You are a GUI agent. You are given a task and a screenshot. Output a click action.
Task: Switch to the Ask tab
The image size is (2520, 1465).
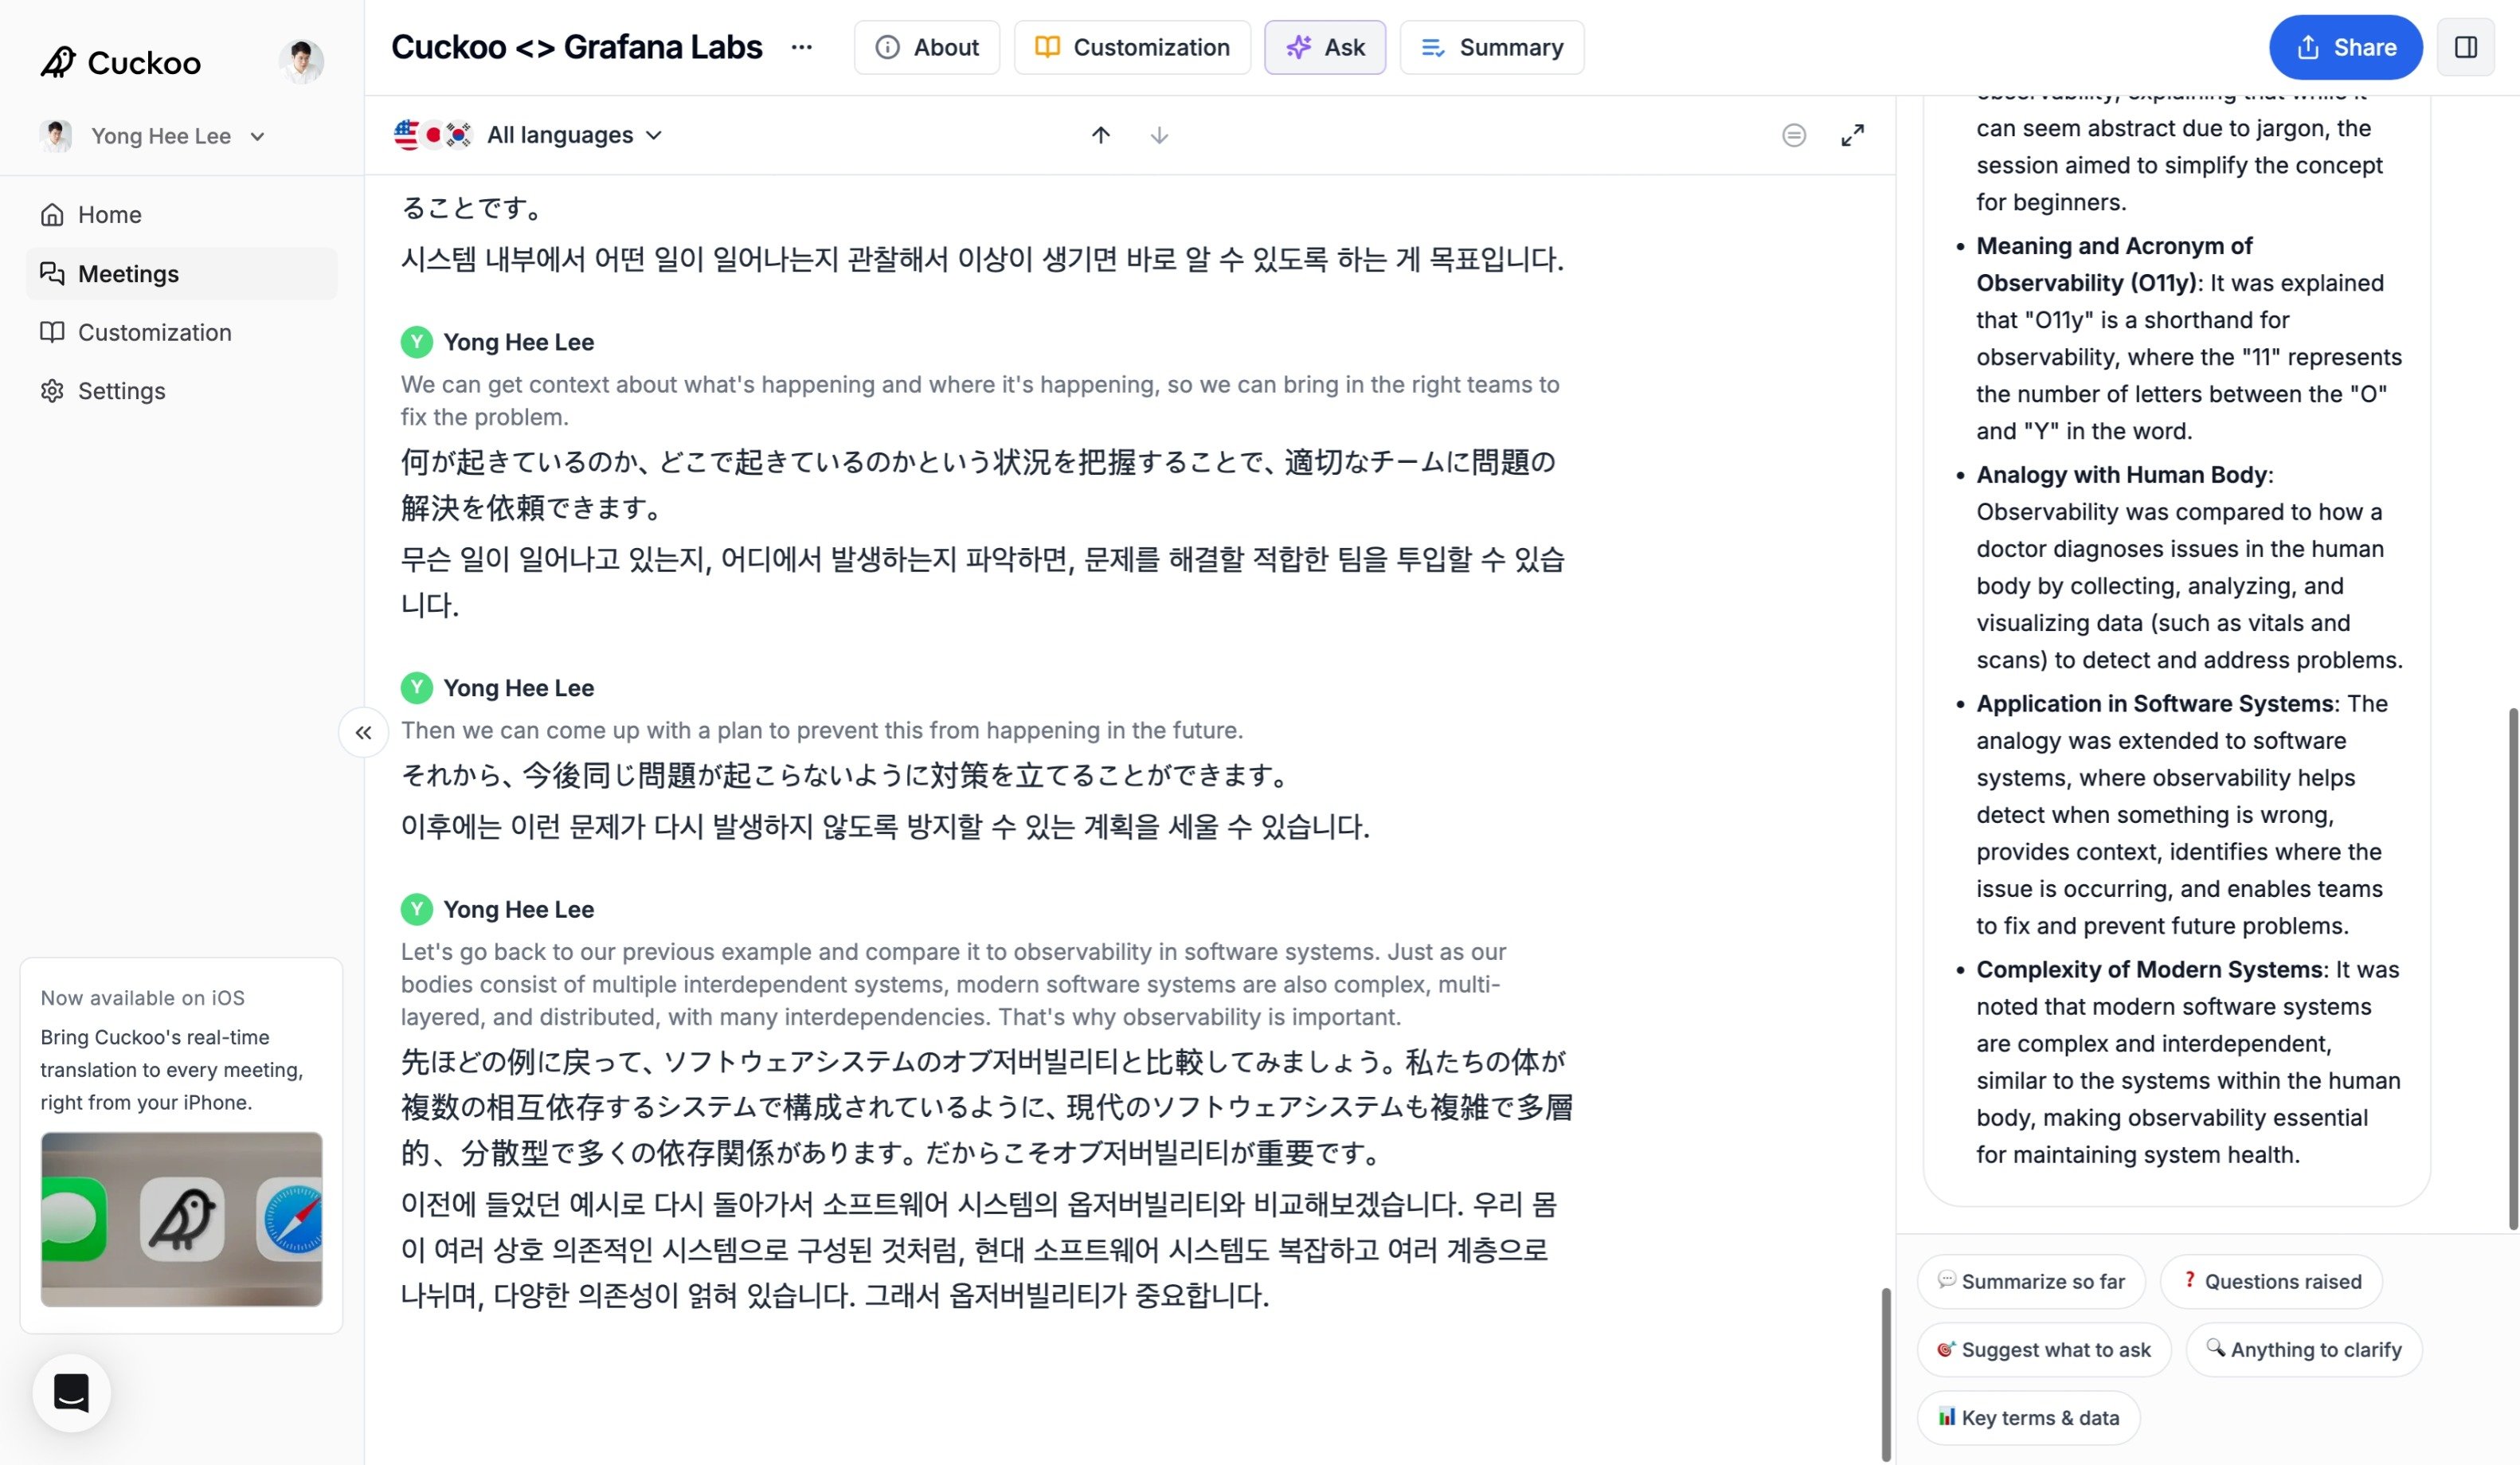coord(1325,47)
